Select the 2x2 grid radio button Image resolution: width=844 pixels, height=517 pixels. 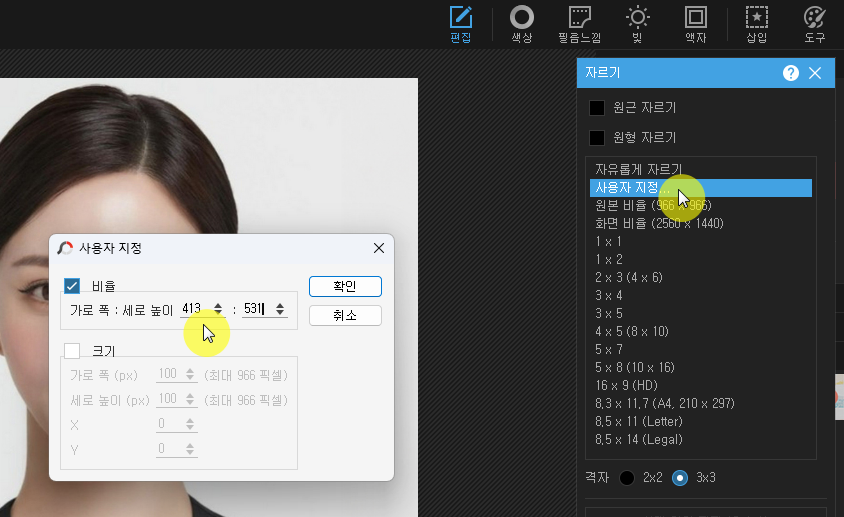(627, 478)
